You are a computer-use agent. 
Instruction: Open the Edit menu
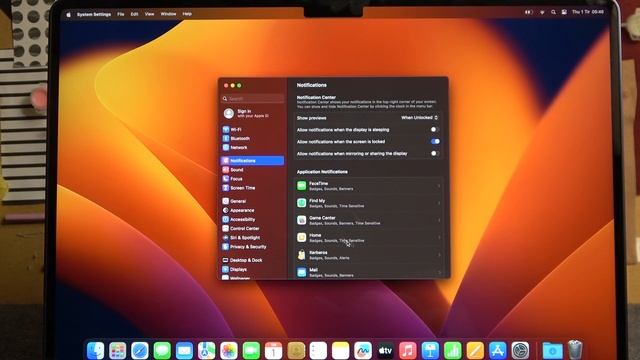(134, 14)
